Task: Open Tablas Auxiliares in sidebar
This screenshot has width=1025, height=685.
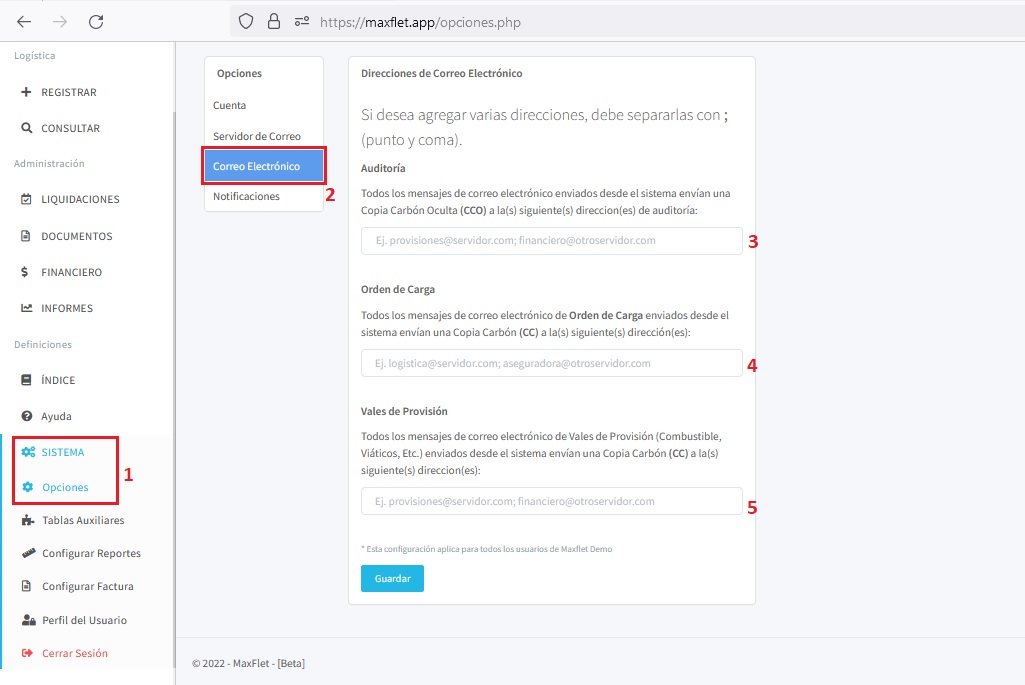Action: point(83,520)
